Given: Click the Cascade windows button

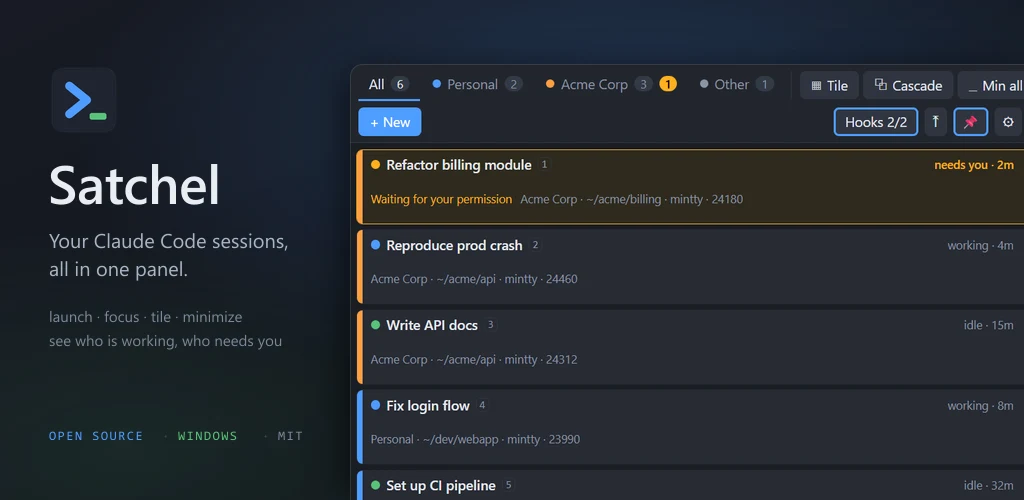Looking at the screenshot, I should (x=908, y=86).
